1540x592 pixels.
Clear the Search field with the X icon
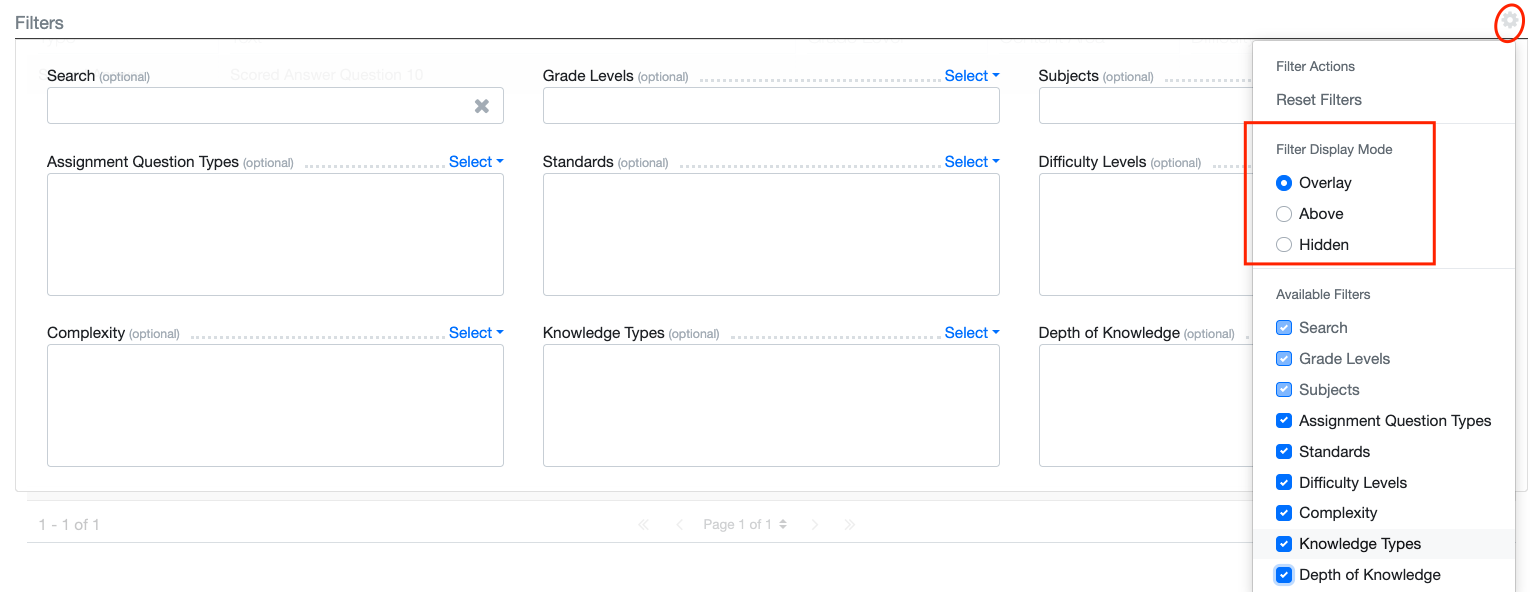point(482,106)
